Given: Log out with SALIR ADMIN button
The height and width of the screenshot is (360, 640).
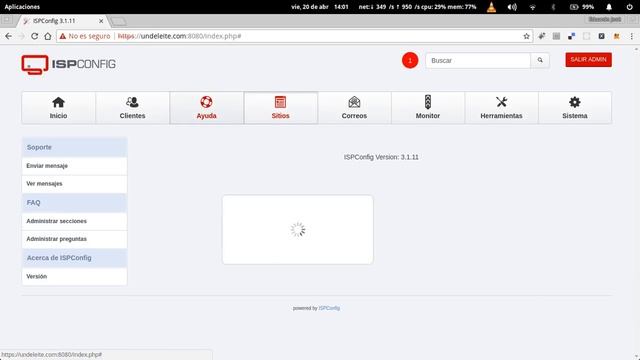Looking at the screenshot, I should 588,60.
